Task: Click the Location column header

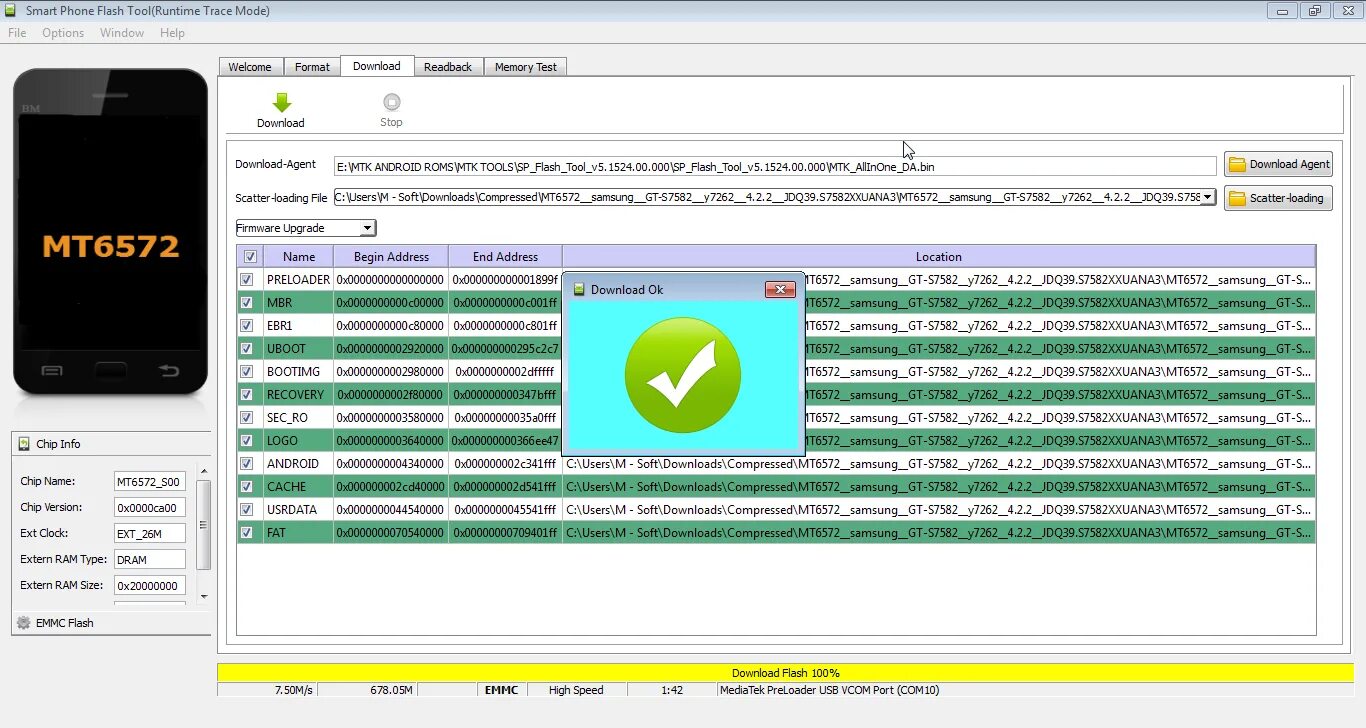Action: (939, 257)
